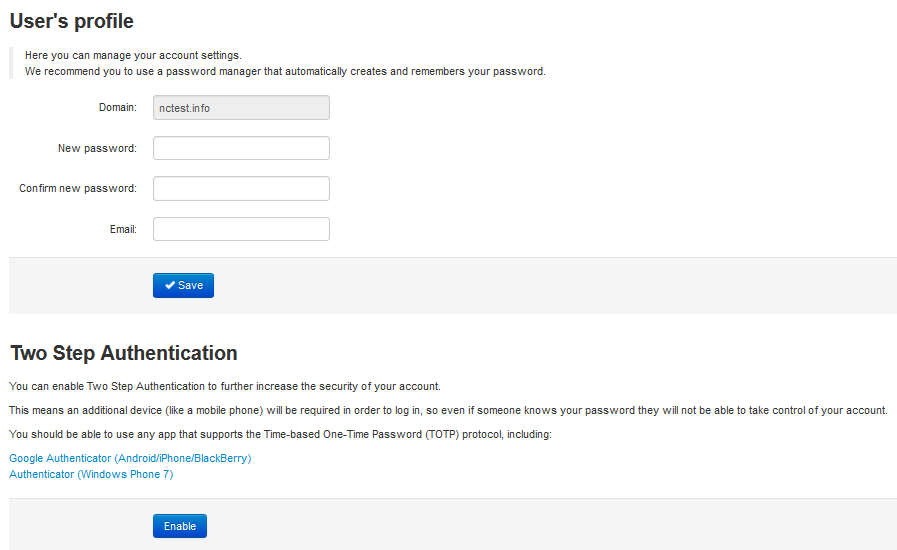Save the profile changes
897x550 pixels.
pyautogui.click(x=183, y=285)
